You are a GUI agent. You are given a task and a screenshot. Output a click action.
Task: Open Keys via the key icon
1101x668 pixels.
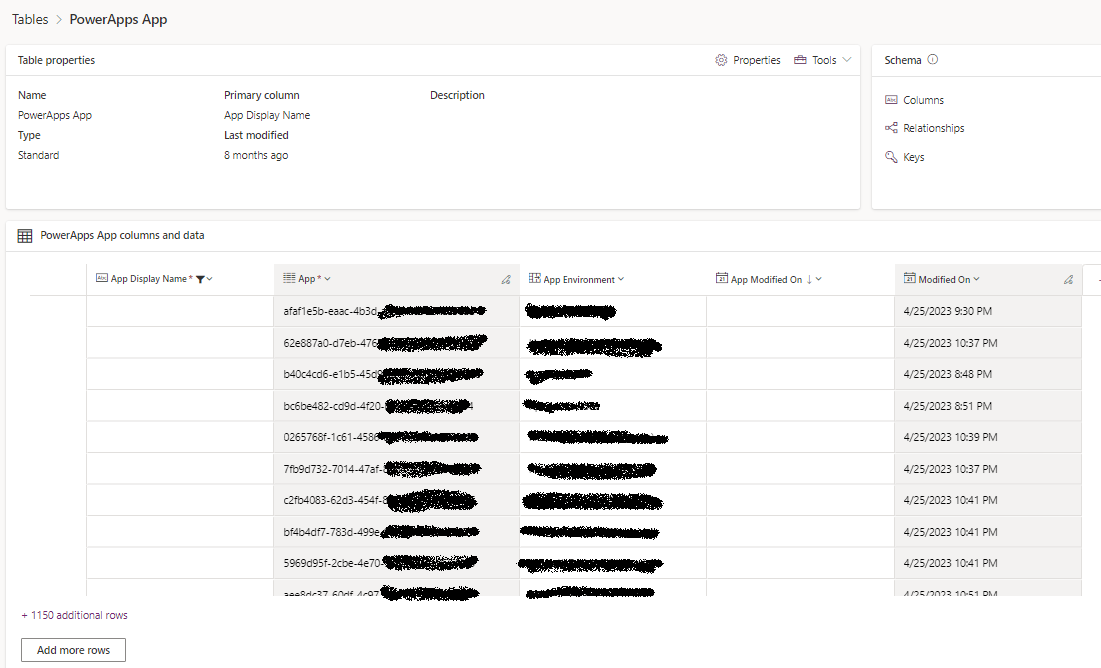pyautogui.click(x=889, y=157)
